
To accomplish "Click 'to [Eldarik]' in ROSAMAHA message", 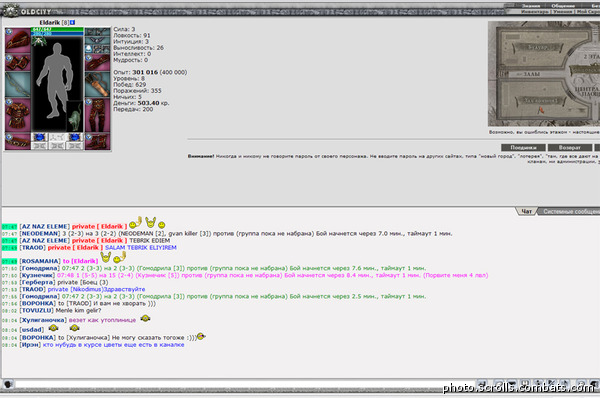I will (80, 261).
